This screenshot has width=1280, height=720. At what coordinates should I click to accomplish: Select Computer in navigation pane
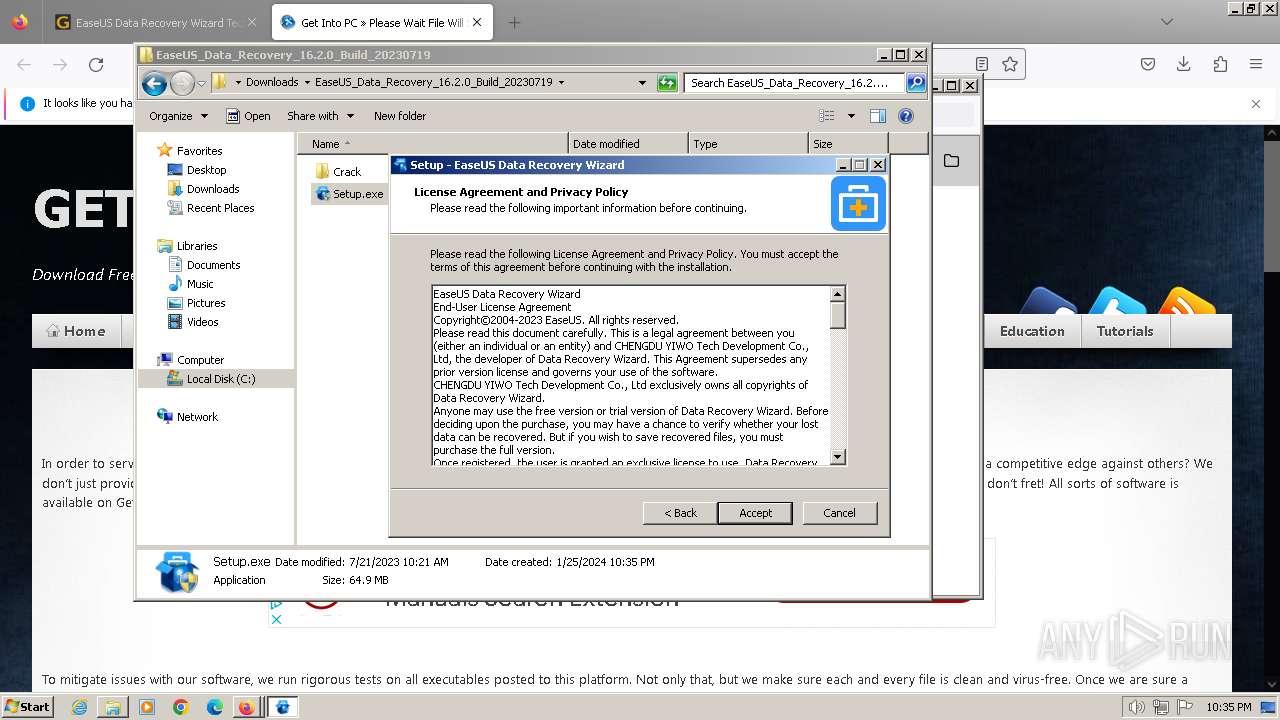point(191,360)
